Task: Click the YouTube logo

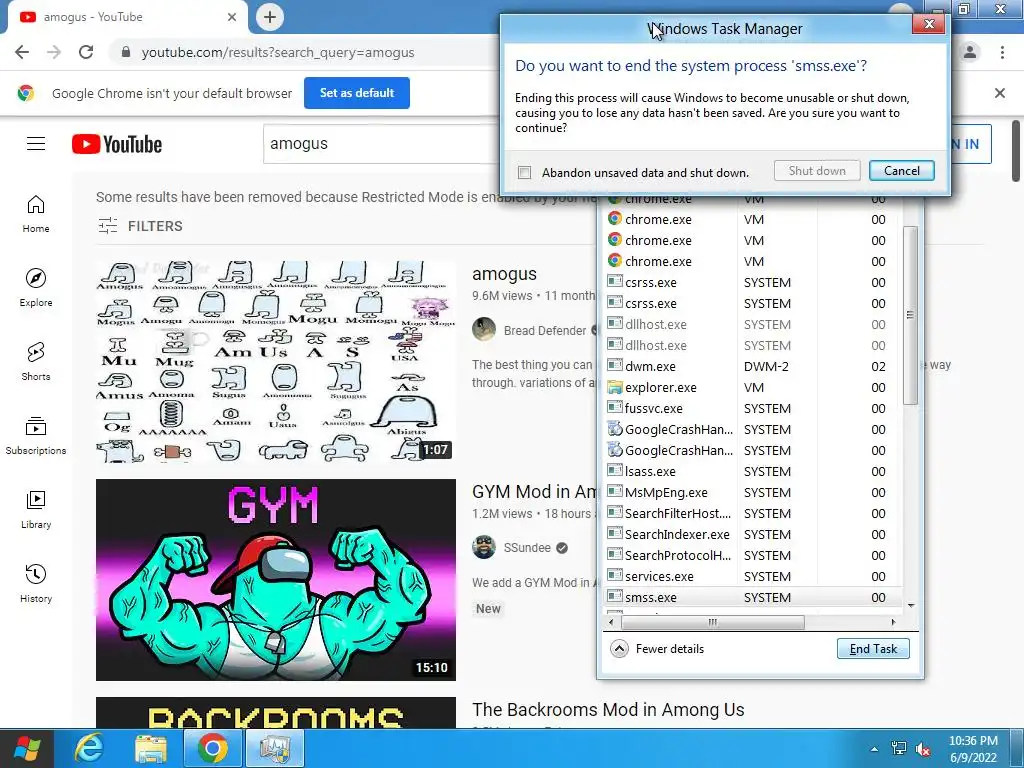Action: pos(117,144)
